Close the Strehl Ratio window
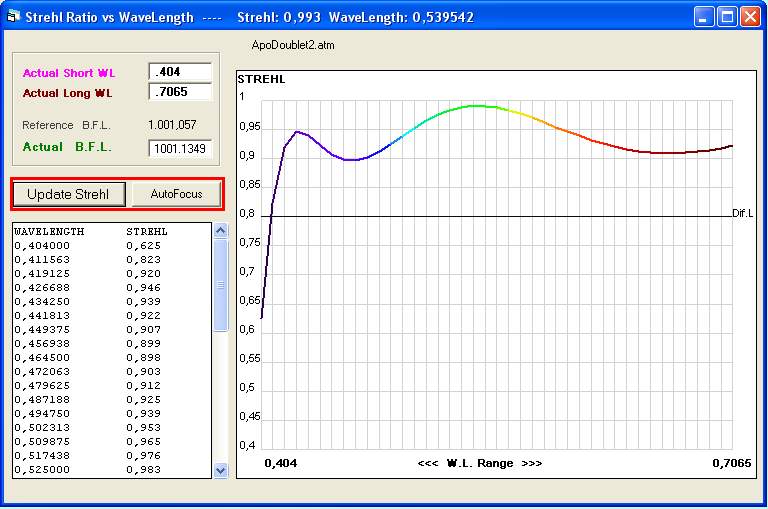The height and width of the screenshot is (509, 768). pos(750,17)
